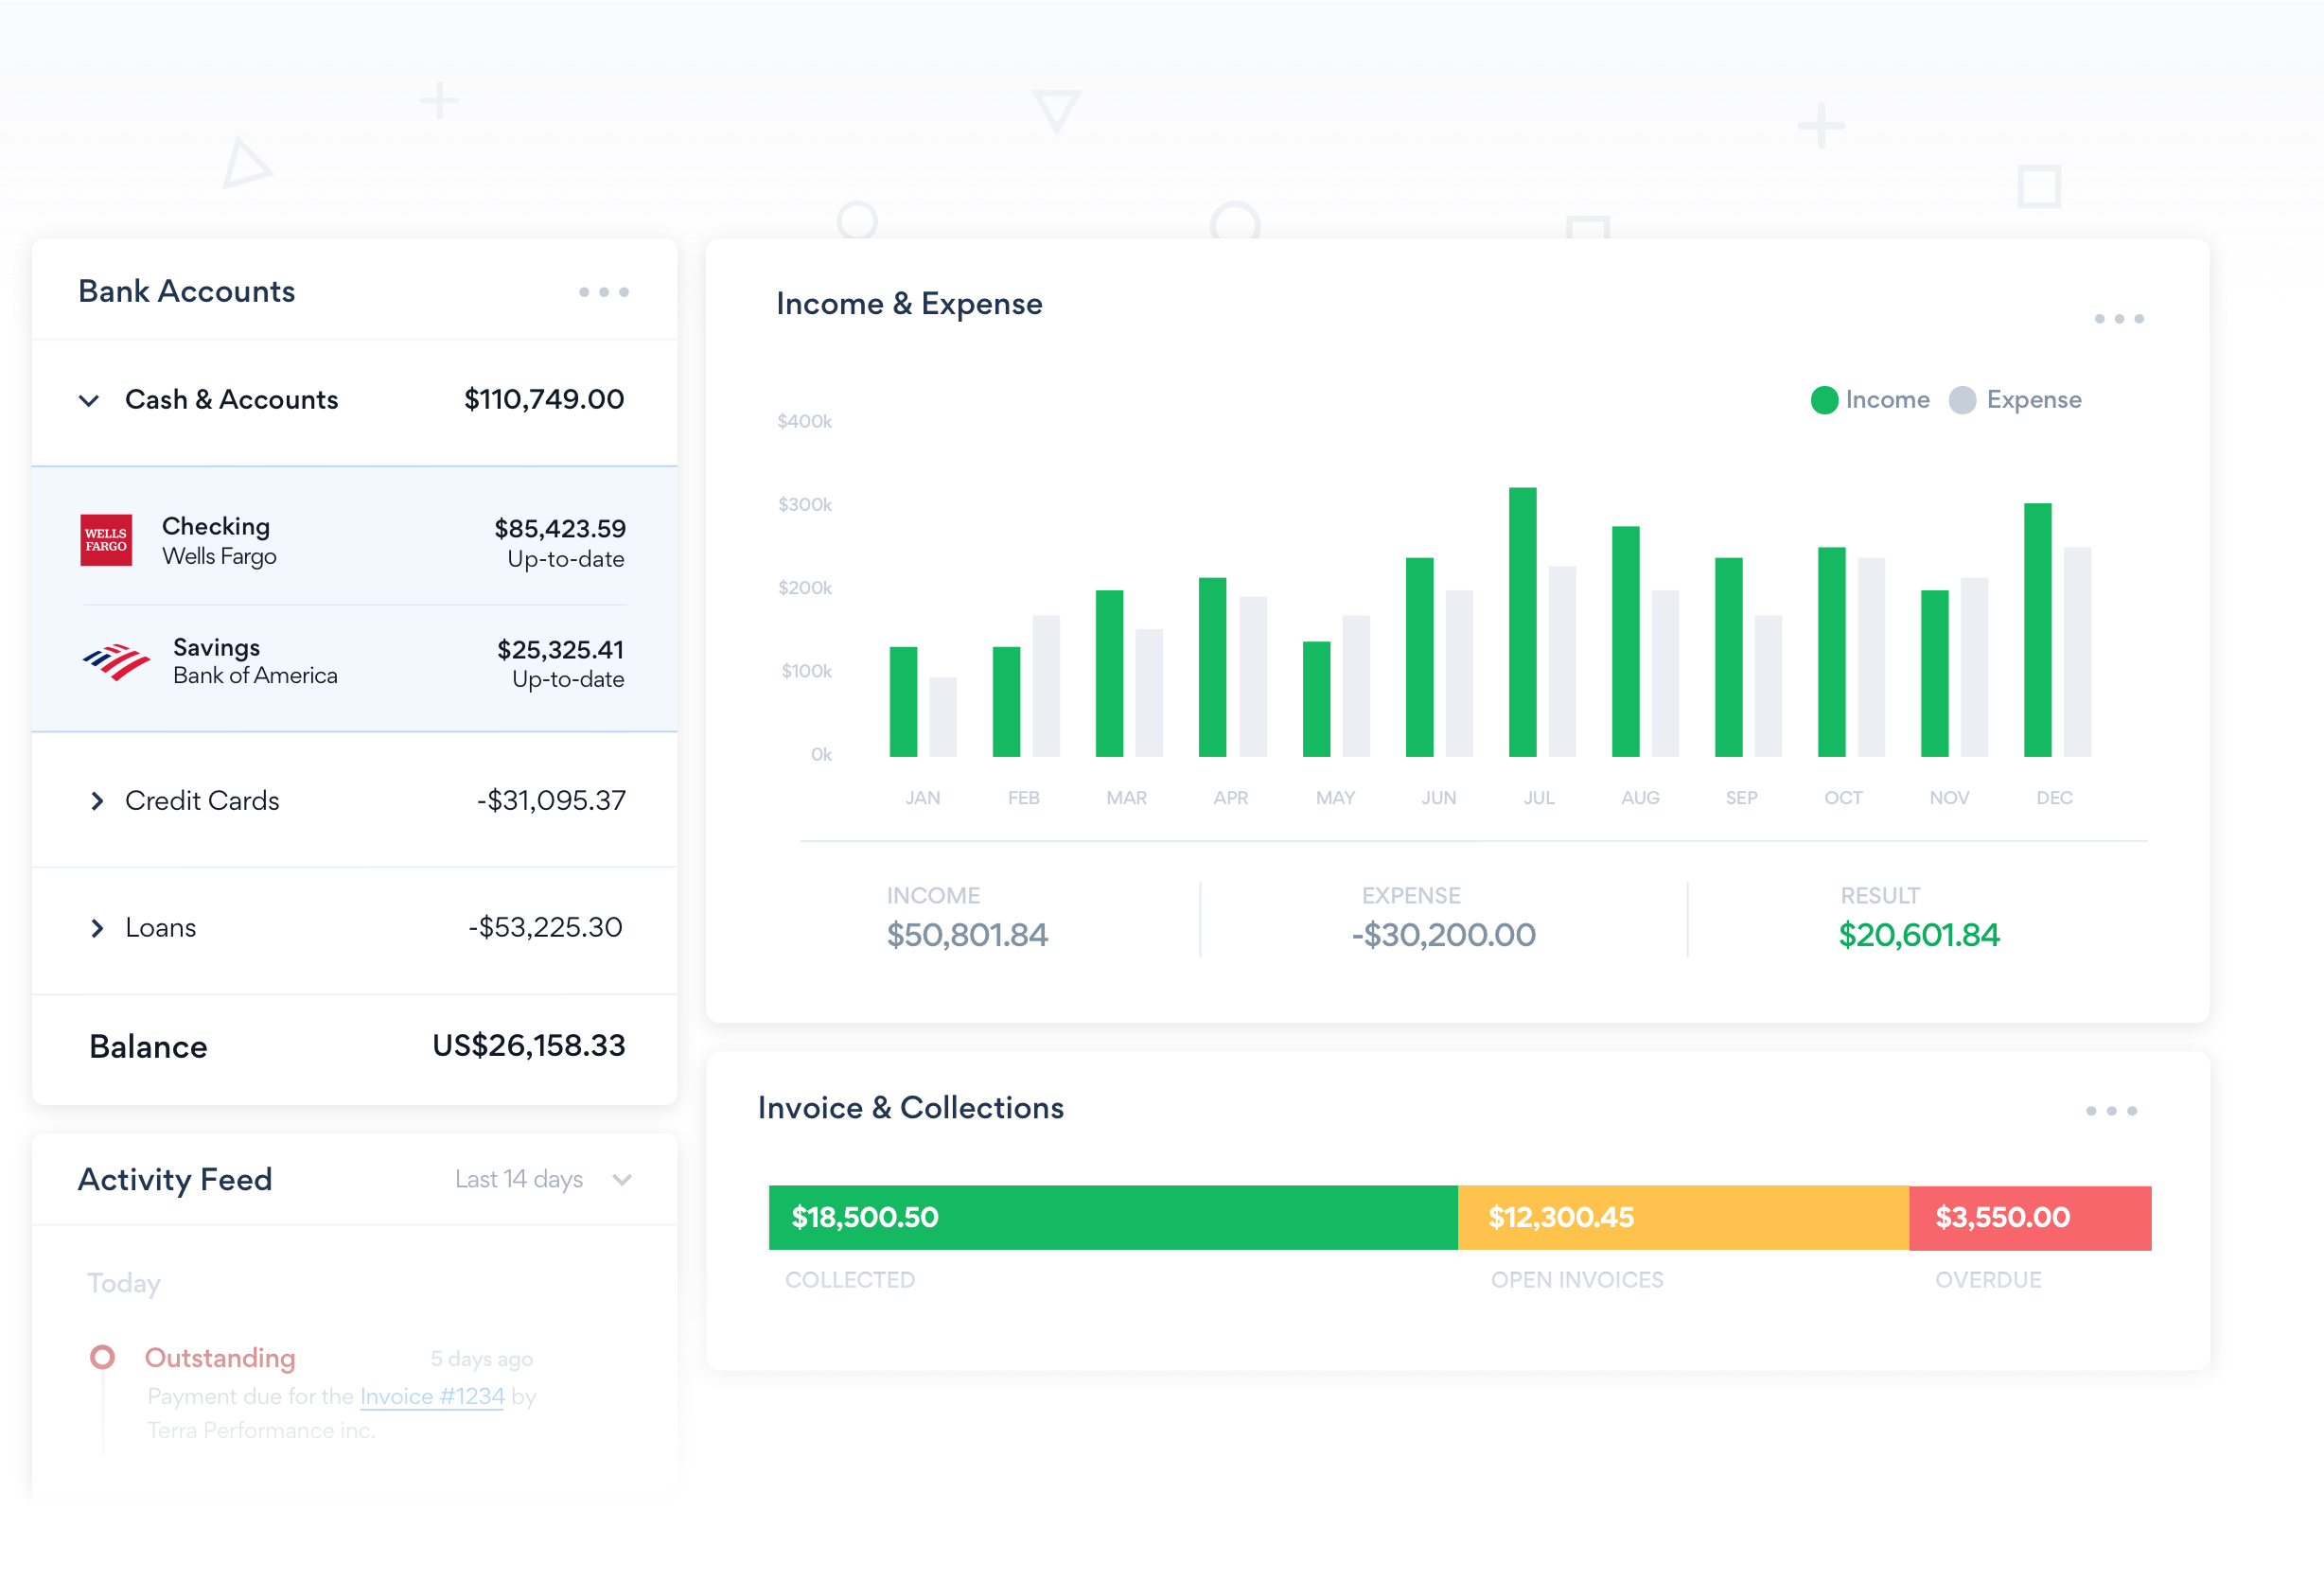2324x1580 pixels.
Task: Click the $300k y-axis label
Action: point(805,504)
